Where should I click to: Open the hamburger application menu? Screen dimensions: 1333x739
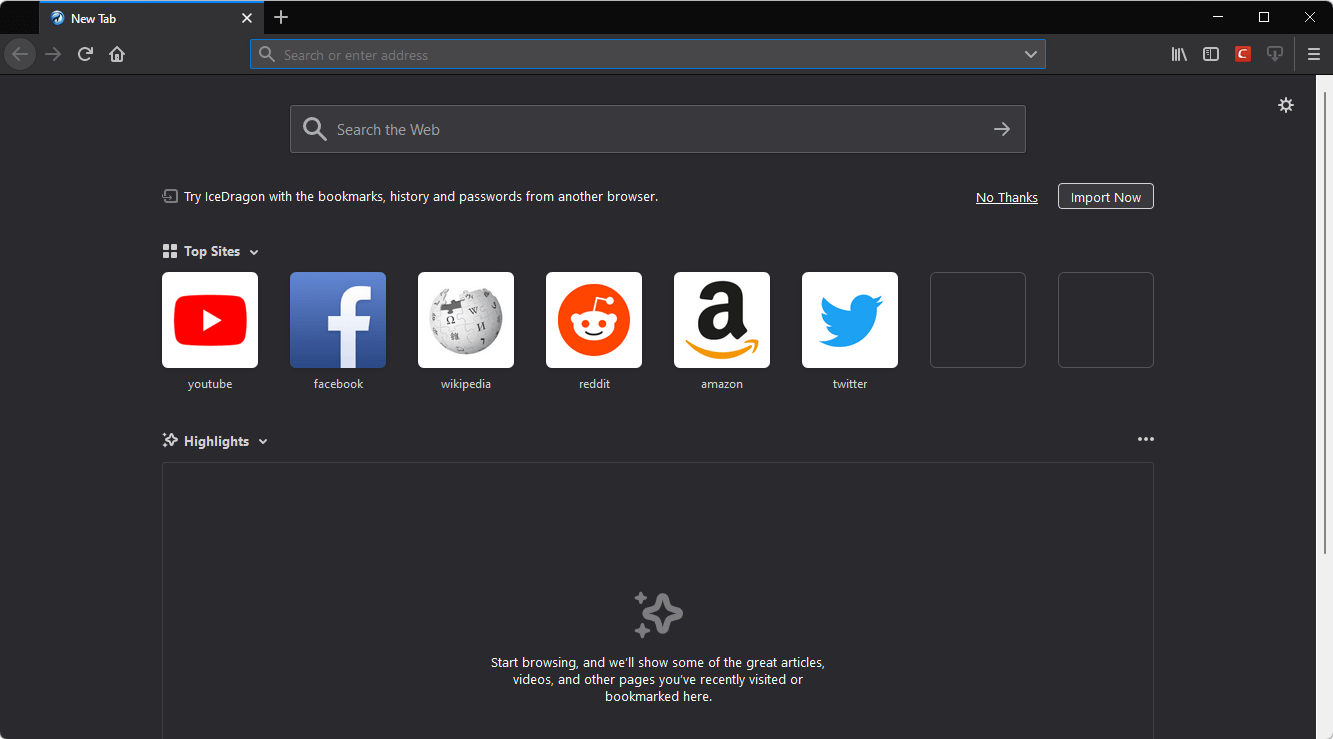point(1314,54)
